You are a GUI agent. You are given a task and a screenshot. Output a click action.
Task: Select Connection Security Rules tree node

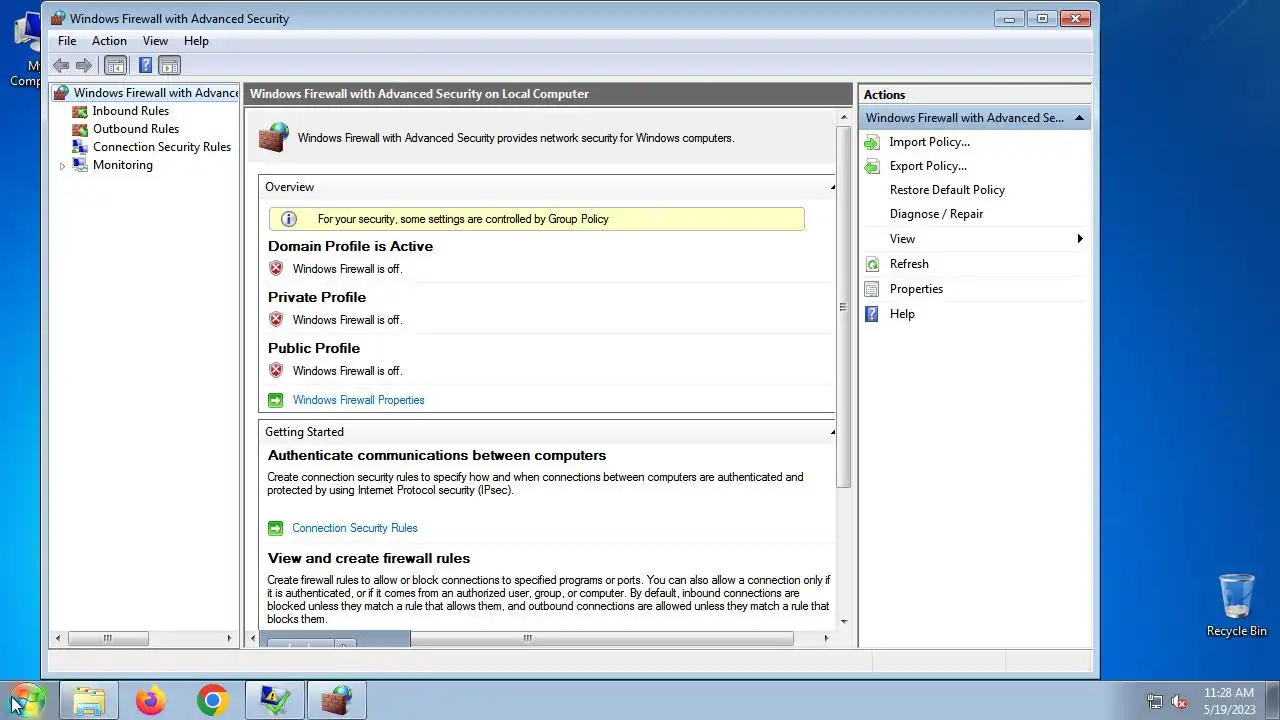[161, 147]
